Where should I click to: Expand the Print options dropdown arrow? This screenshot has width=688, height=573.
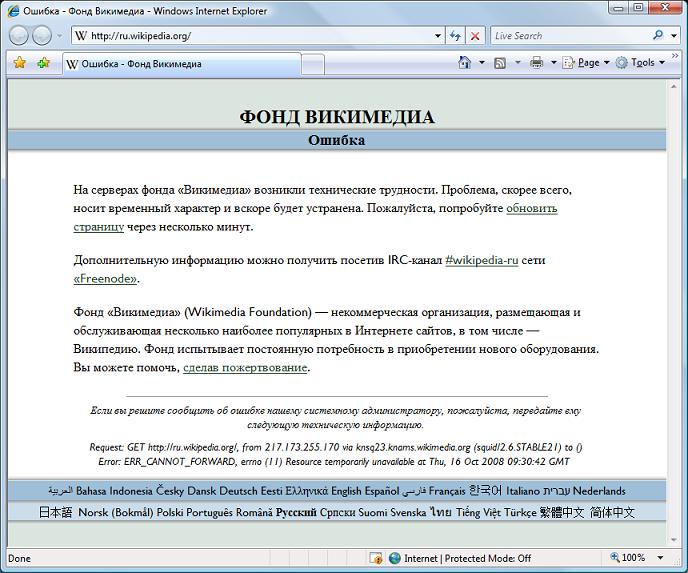pos(553,62)
